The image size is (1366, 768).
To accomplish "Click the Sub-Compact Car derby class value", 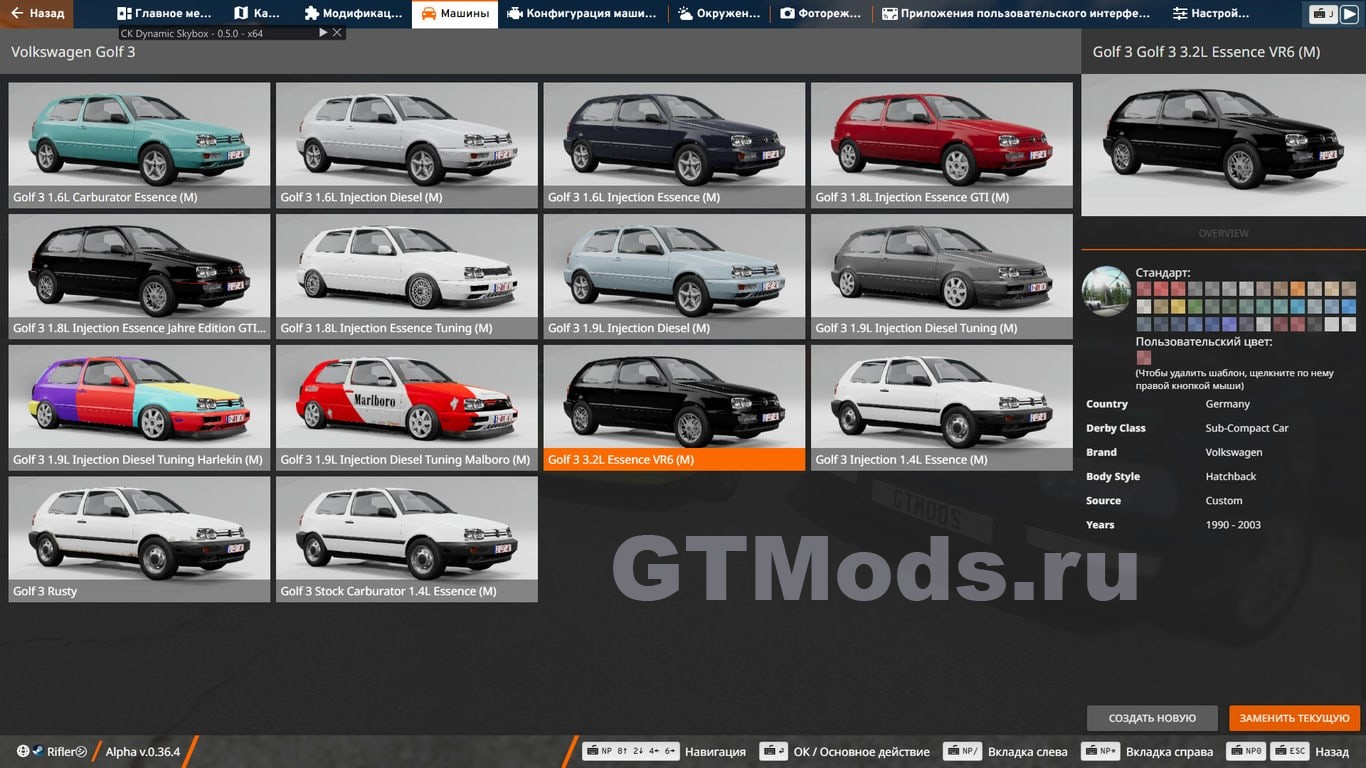I will pyautogui.click(x=1247, y=428).
